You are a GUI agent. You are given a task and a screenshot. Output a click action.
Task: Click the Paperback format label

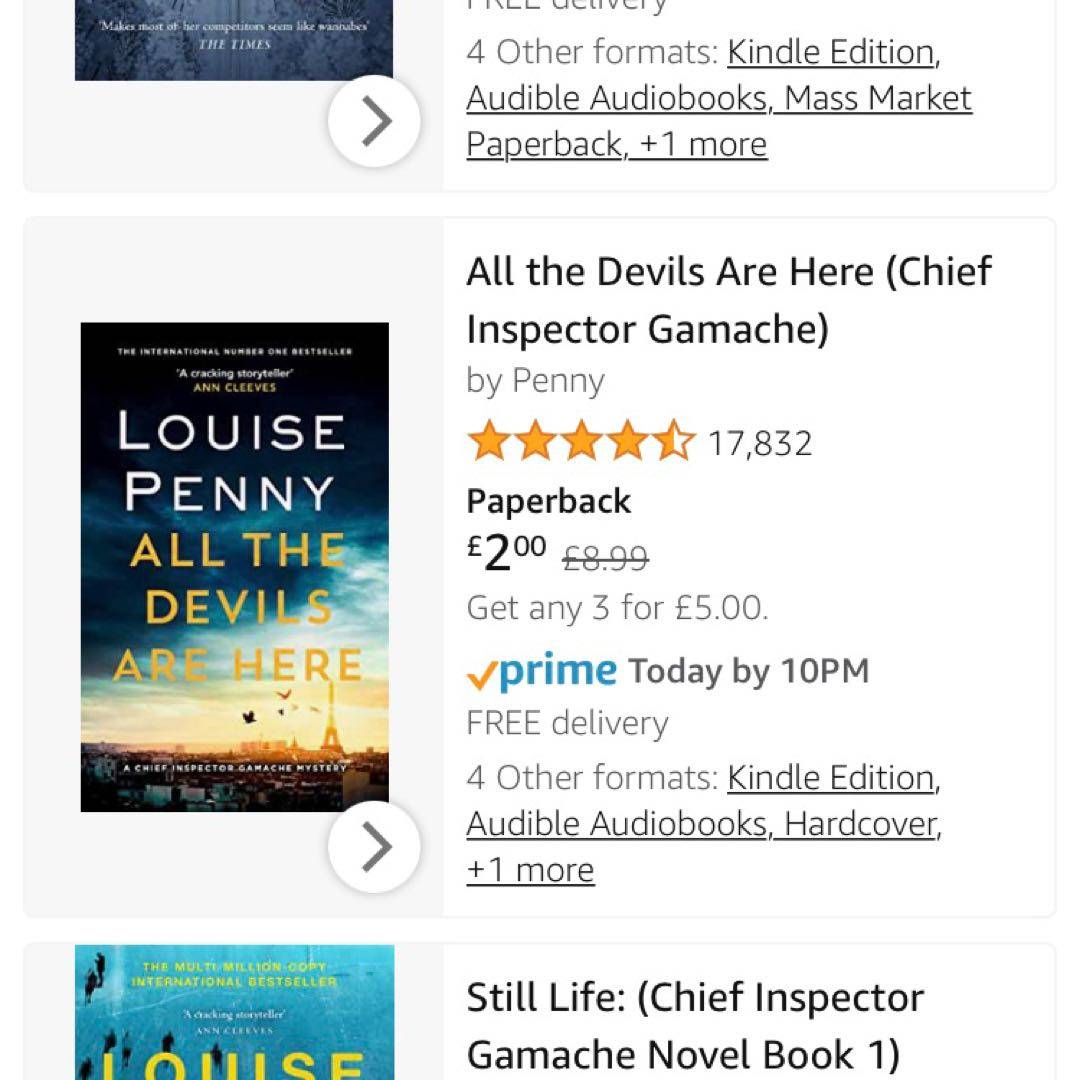coord(549,501)
